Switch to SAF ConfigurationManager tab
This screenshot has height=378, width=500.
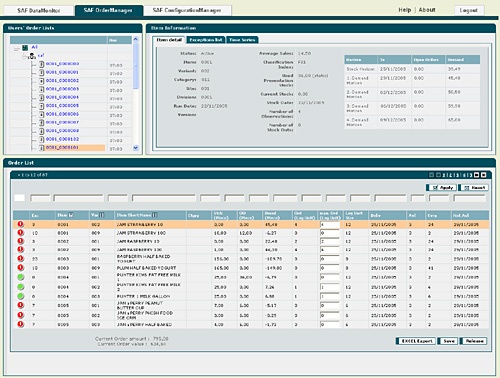(187, 10)
